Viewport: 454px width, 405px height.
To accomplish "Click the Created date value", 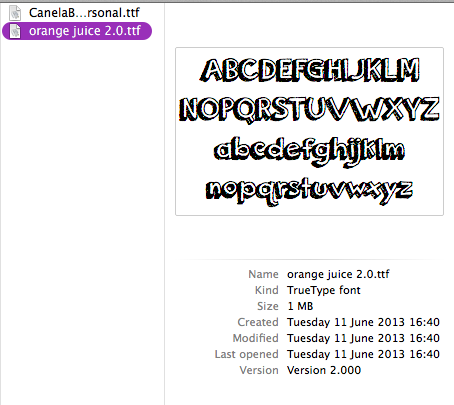I will tap(363, 322).
